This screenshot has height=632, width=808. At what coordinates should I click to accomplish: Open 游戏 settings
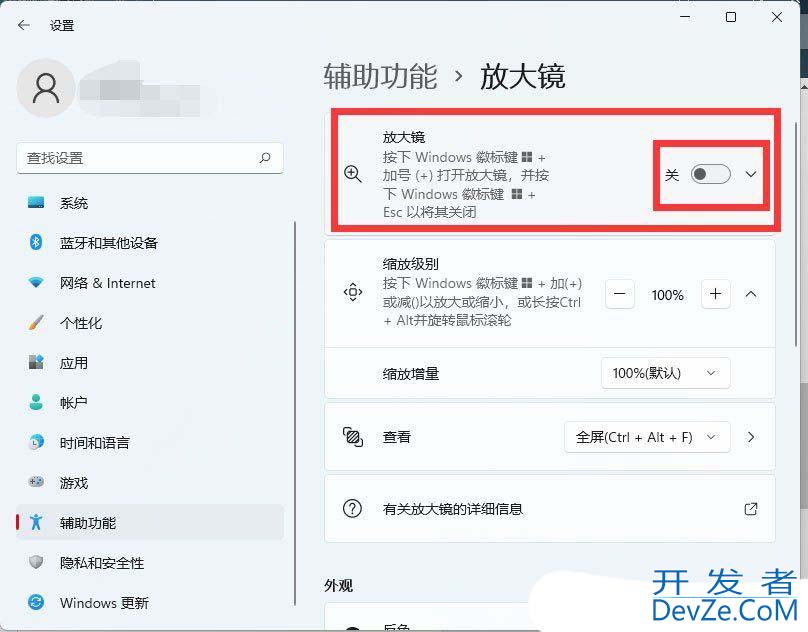coord(150,483)
